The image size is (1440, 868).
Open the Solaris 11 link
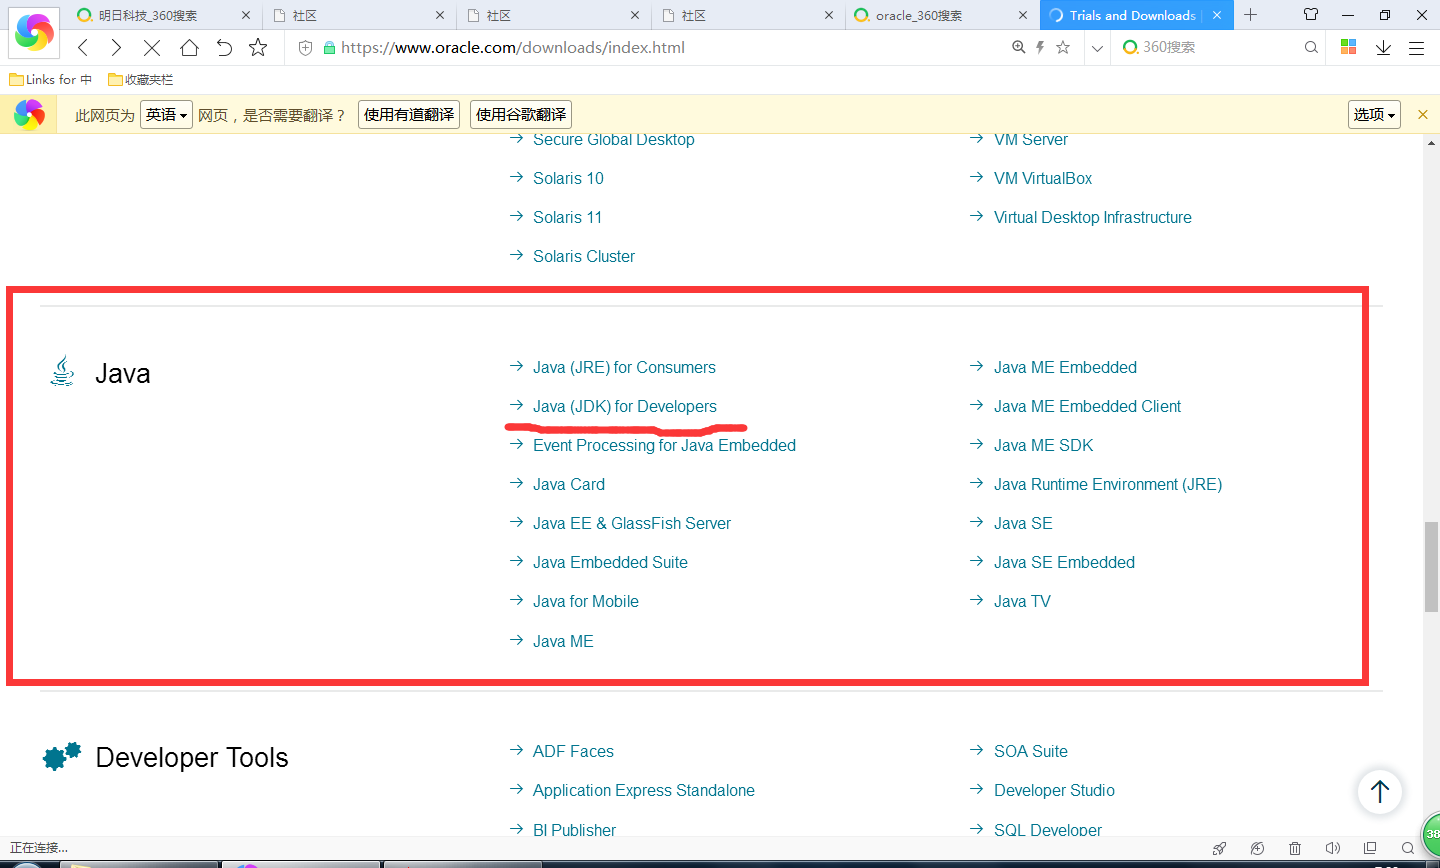[567, 217]
